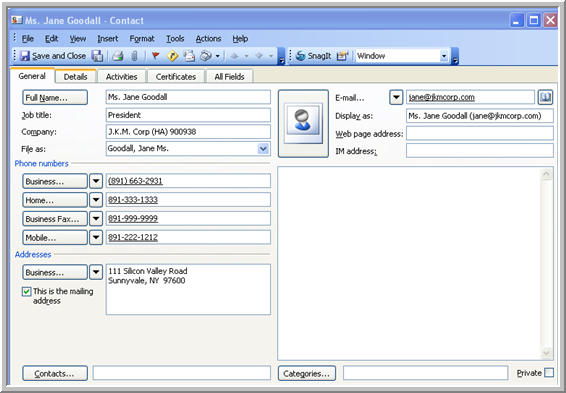Open the AutoDialer dropdown arrow

pyautogui.click(x=217, y=56)
